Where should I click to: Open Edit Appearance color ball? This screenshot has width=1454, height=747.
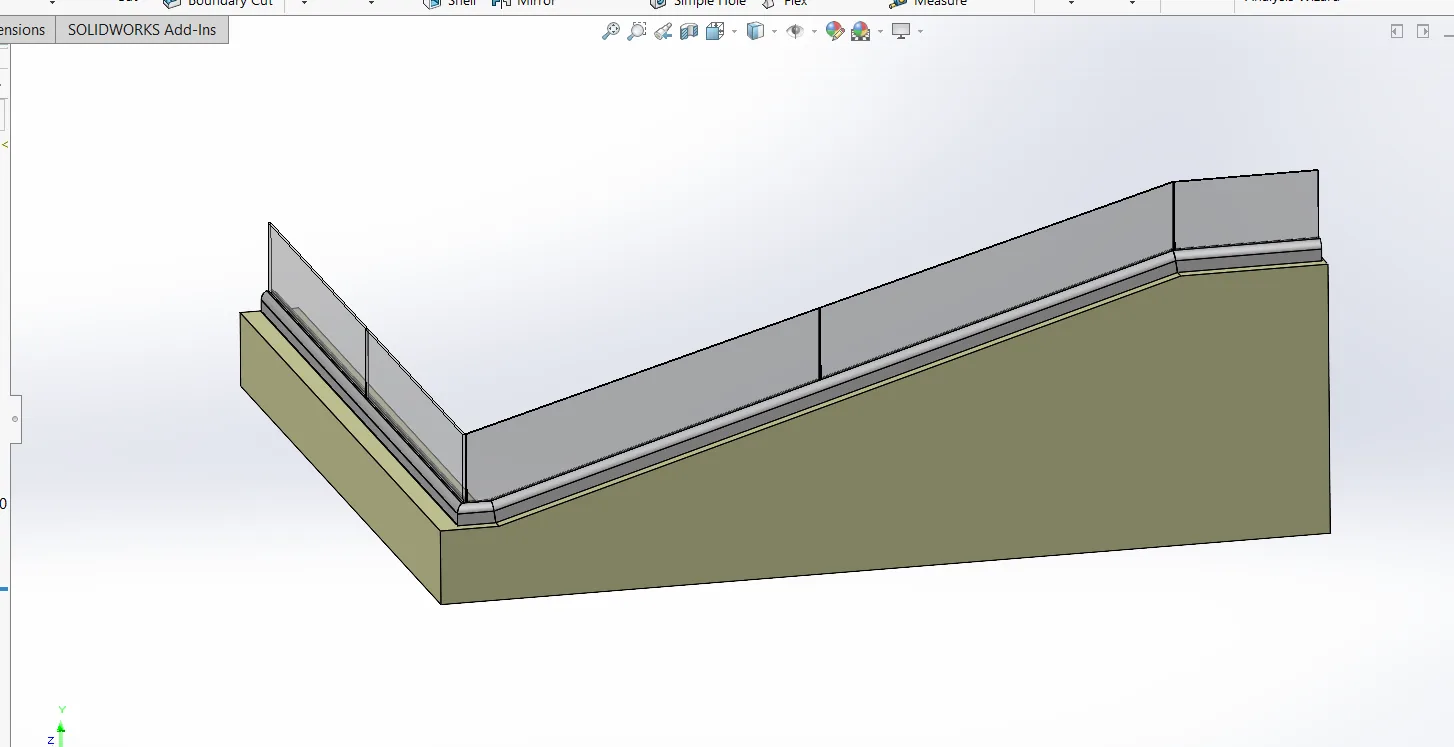(x=835, y=31)
